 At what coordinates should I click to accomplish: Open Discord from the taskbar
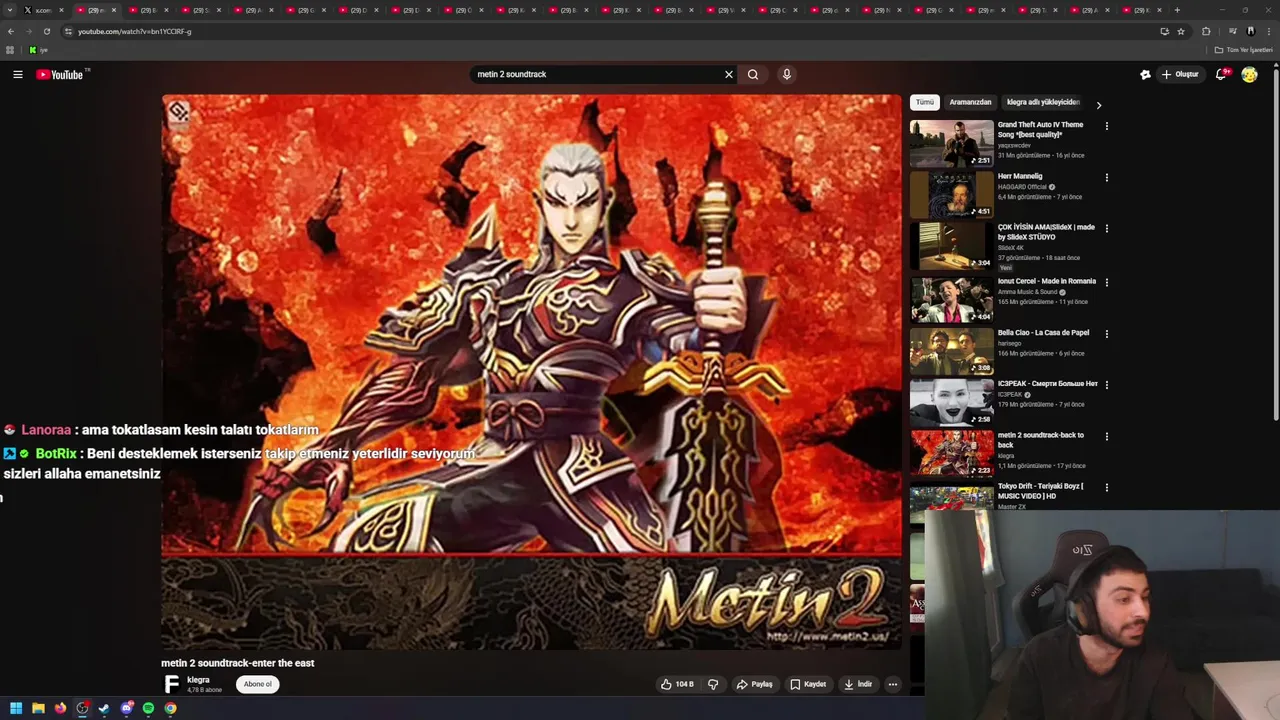[126, 708]
